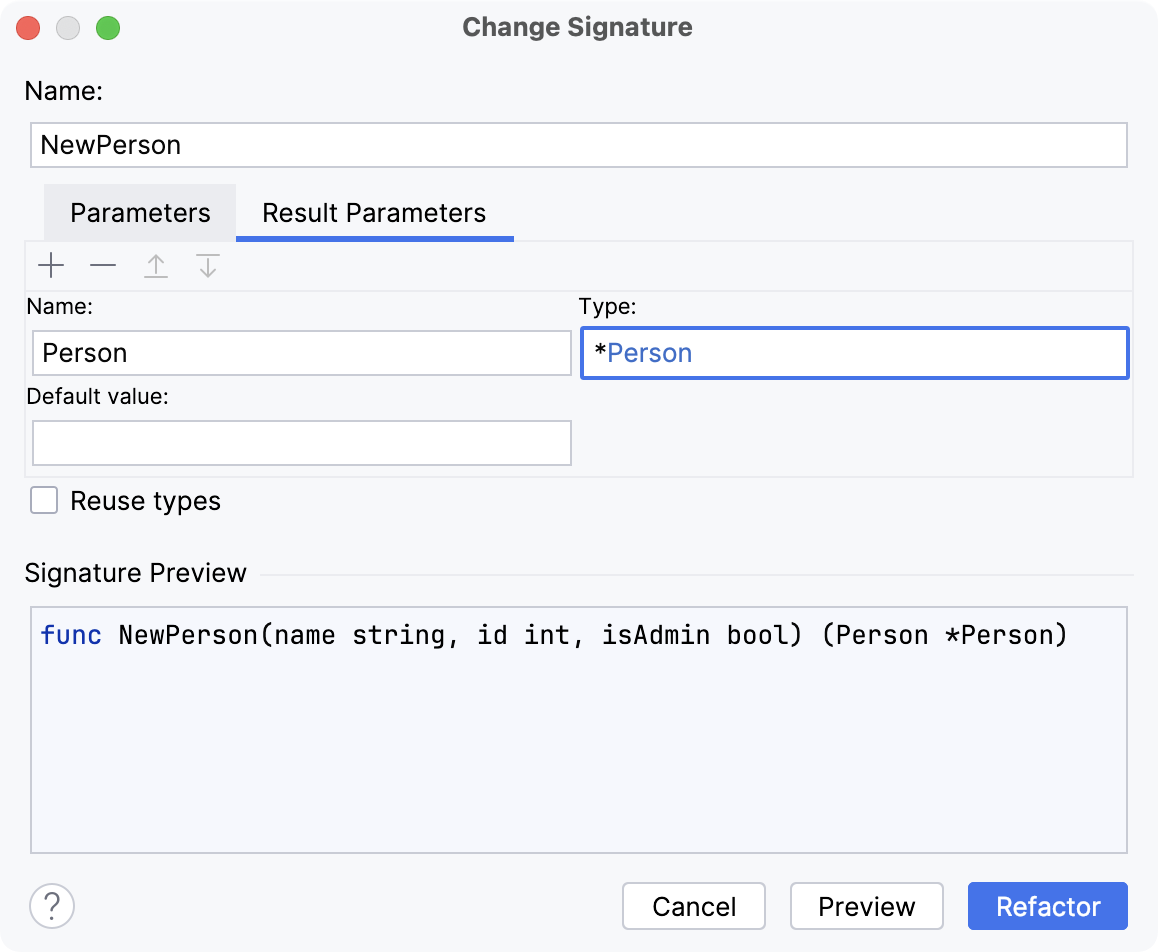This screenshot has height=952, width=1158.
Task: Add a new result parameter with plus icon
Action: (51, 265)
